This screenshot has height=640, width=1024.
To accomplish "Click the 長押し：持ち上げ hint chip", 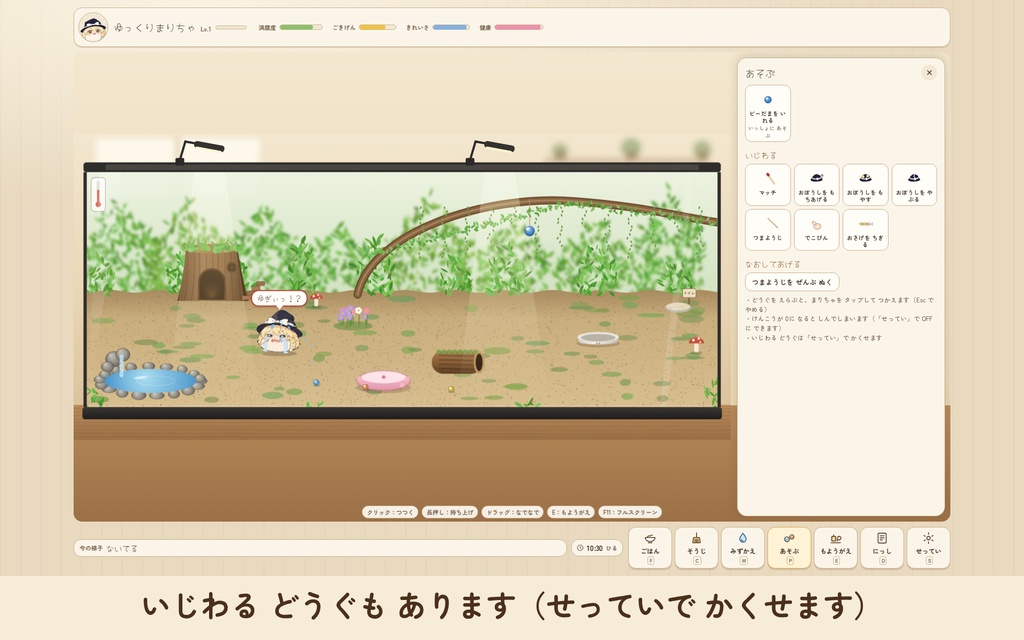I will coord(450,512).
